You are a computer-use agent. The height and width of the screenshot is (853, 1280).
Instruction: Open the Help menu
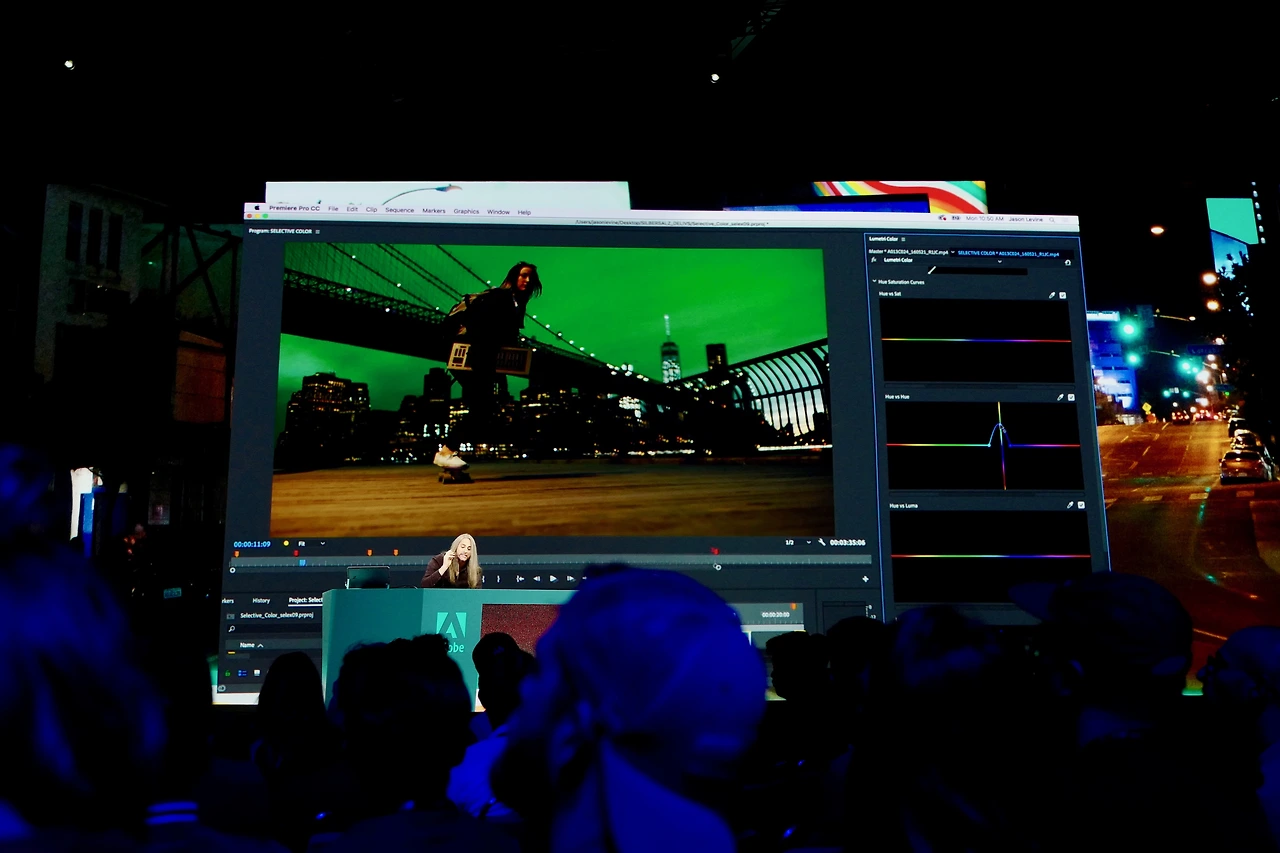524,212
